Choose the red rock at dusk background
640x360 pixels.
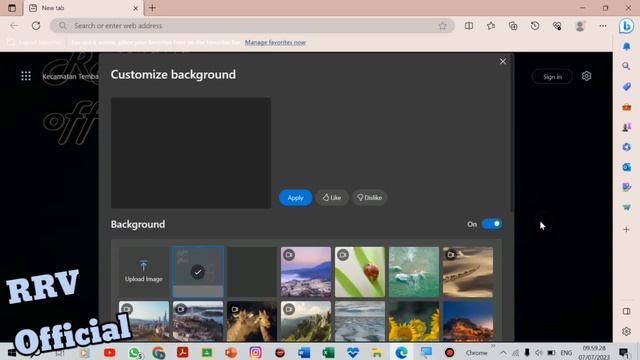pos(468,321)
